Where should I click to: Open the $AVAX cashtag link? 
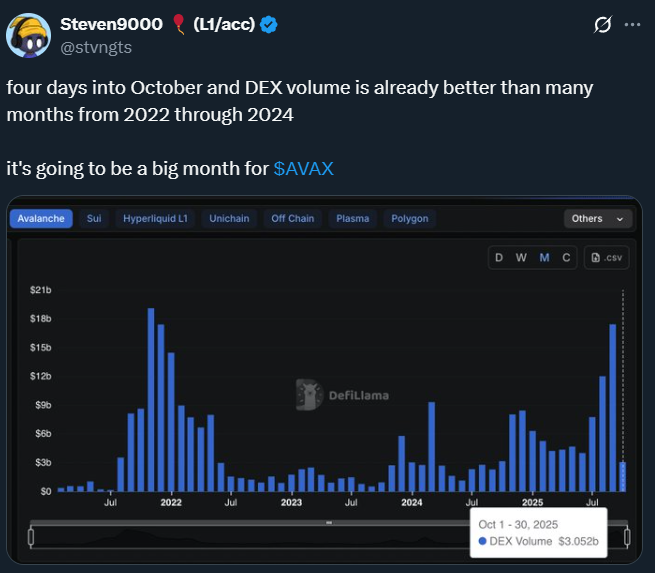point(303,169)
